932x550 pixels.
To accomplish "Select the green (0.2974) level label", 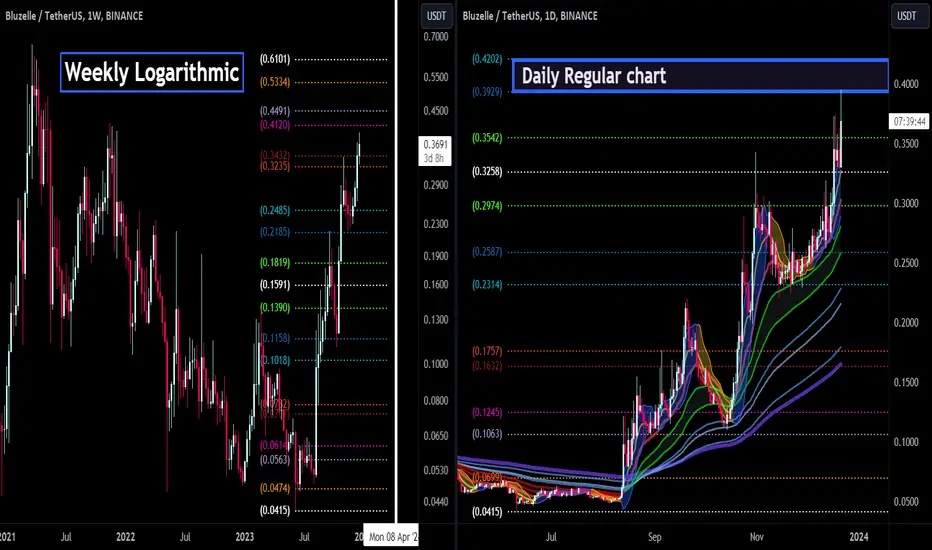I will click(x=487, y=206).
